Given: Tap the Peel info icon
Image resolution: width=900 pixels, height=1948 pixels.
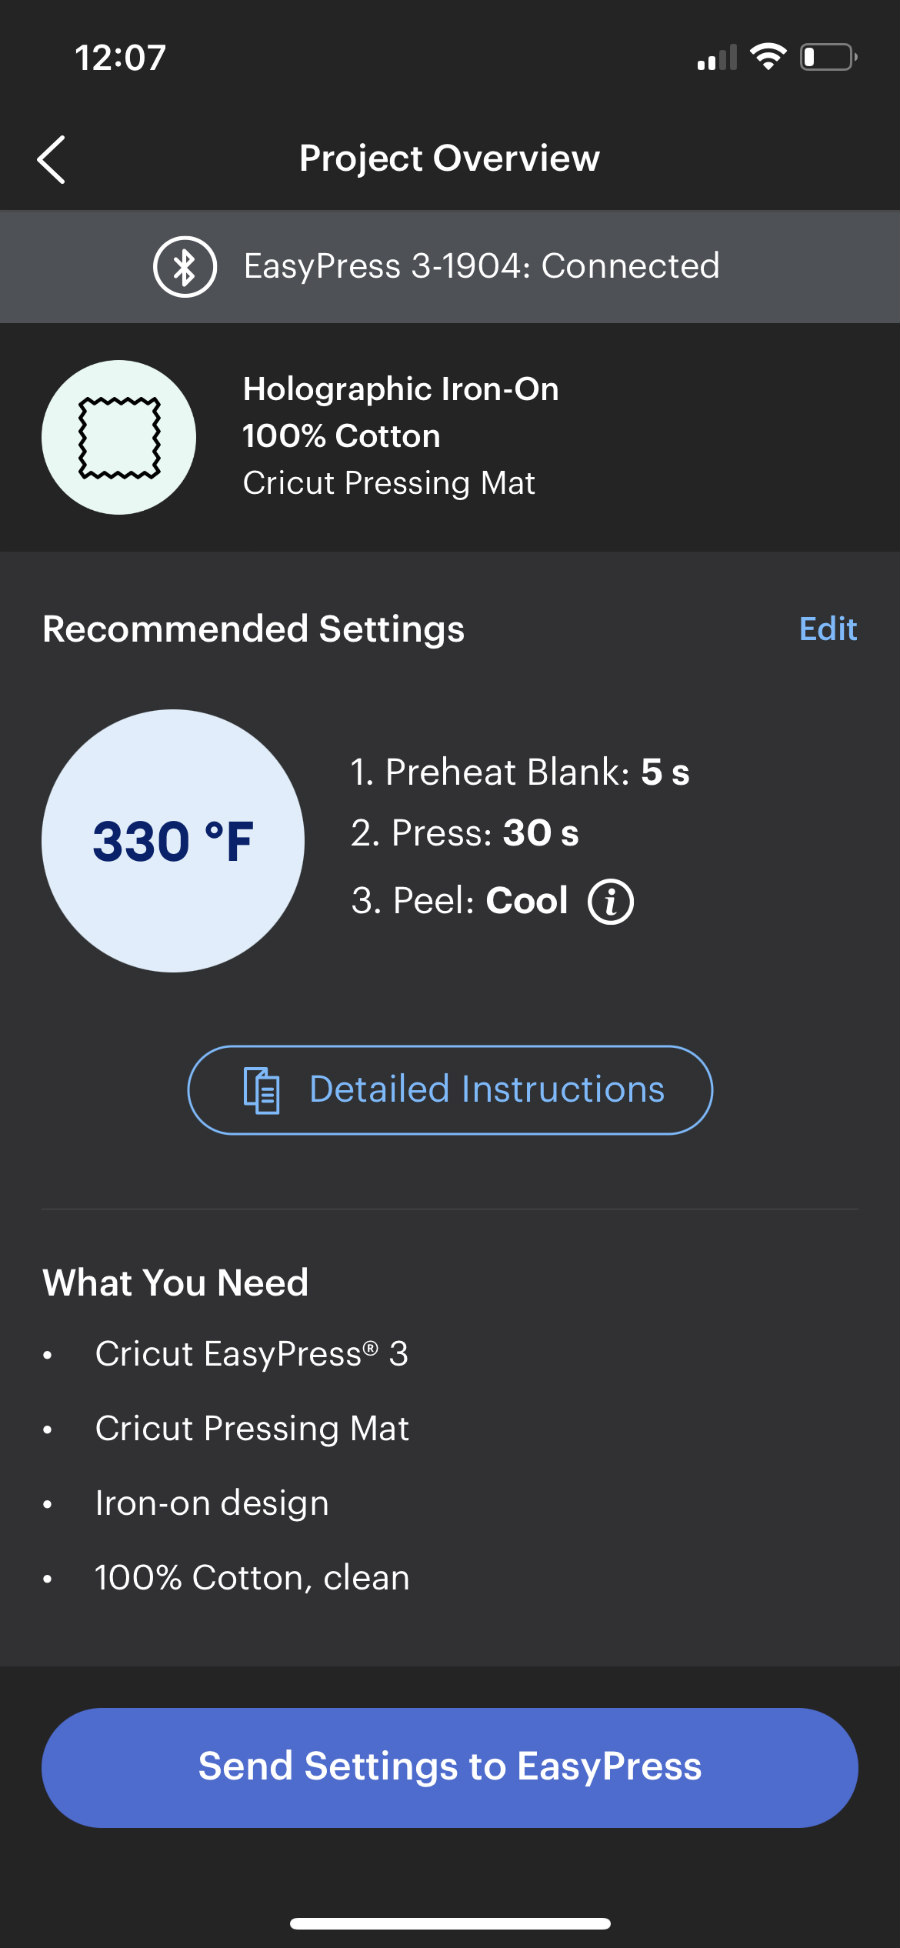Looking at the screenshot, I should point(610,902).
